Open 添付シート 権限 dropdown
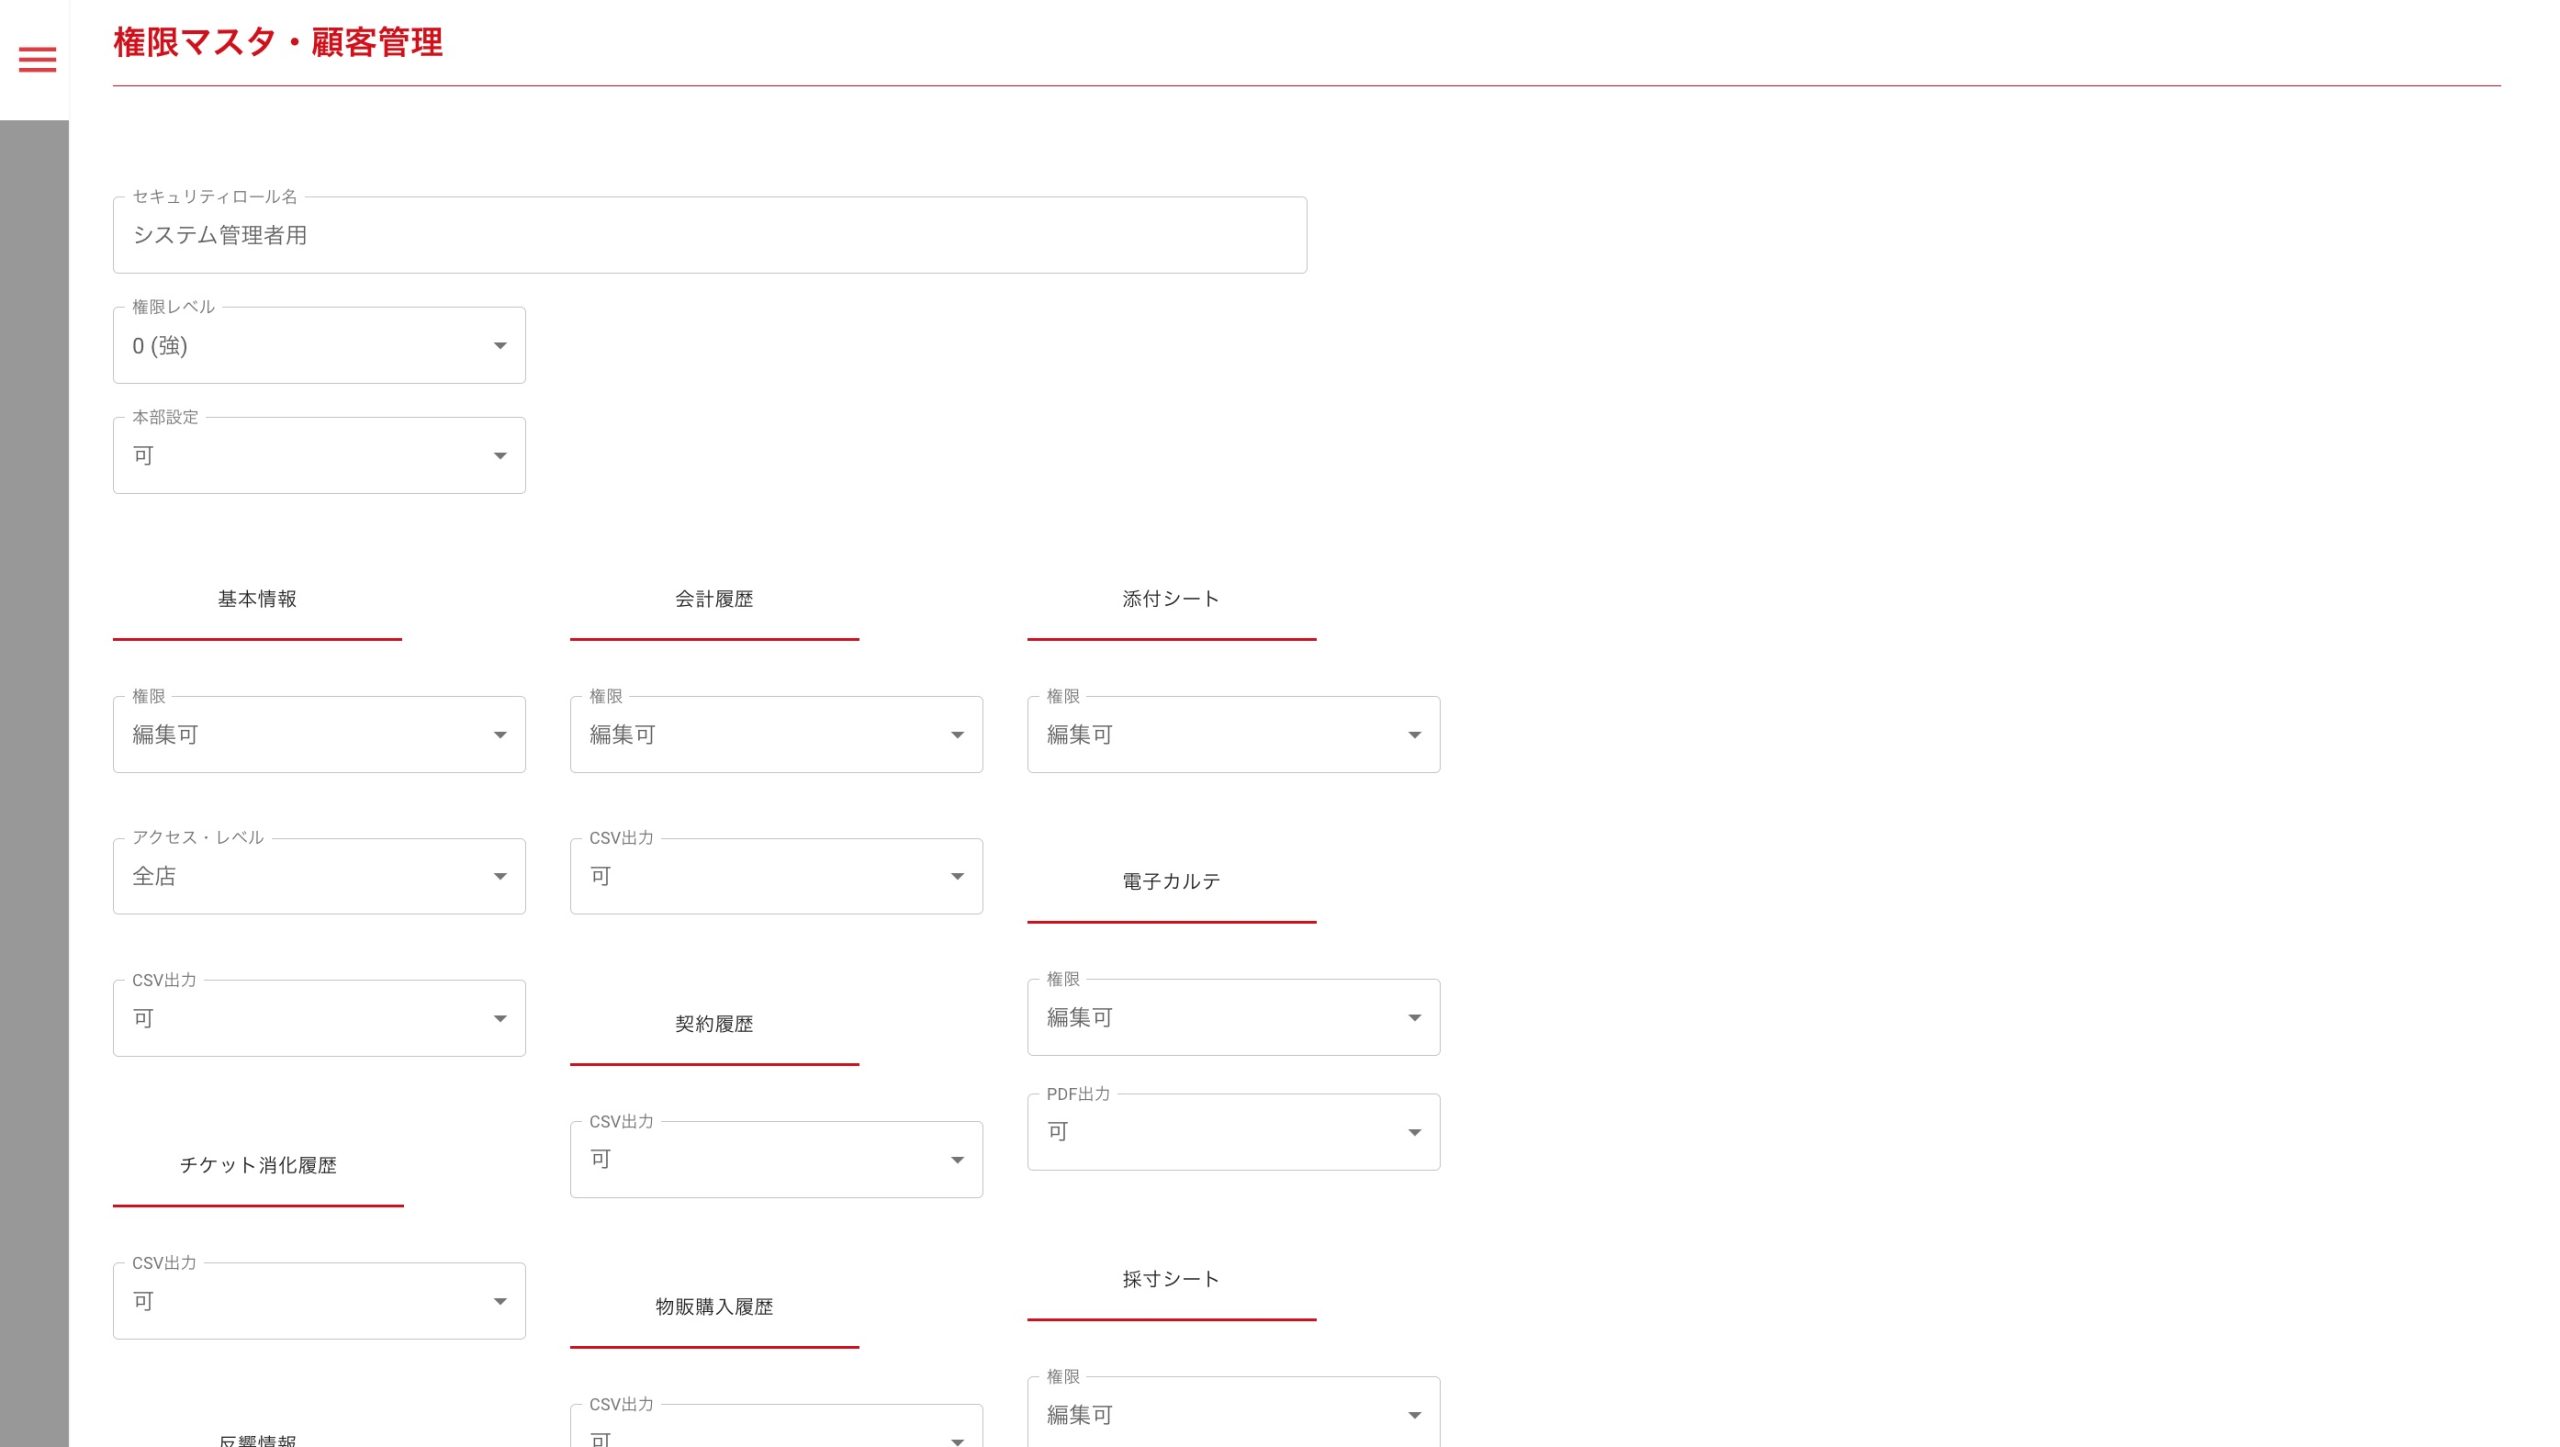Screen dimensions: 2560x1447 tap(1233, 735)
